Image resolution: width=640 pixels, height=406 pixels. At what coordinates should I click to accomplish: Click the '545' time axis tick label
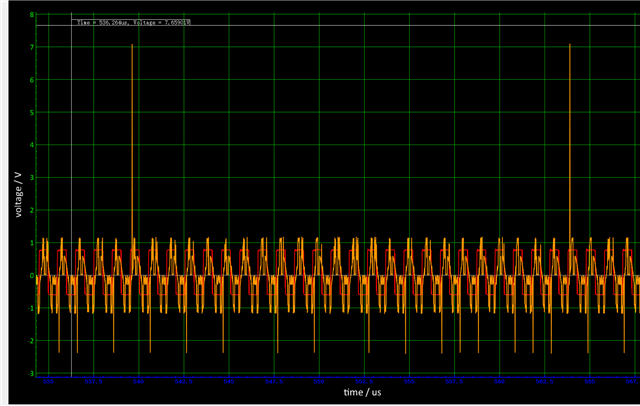tap(229, 382)
